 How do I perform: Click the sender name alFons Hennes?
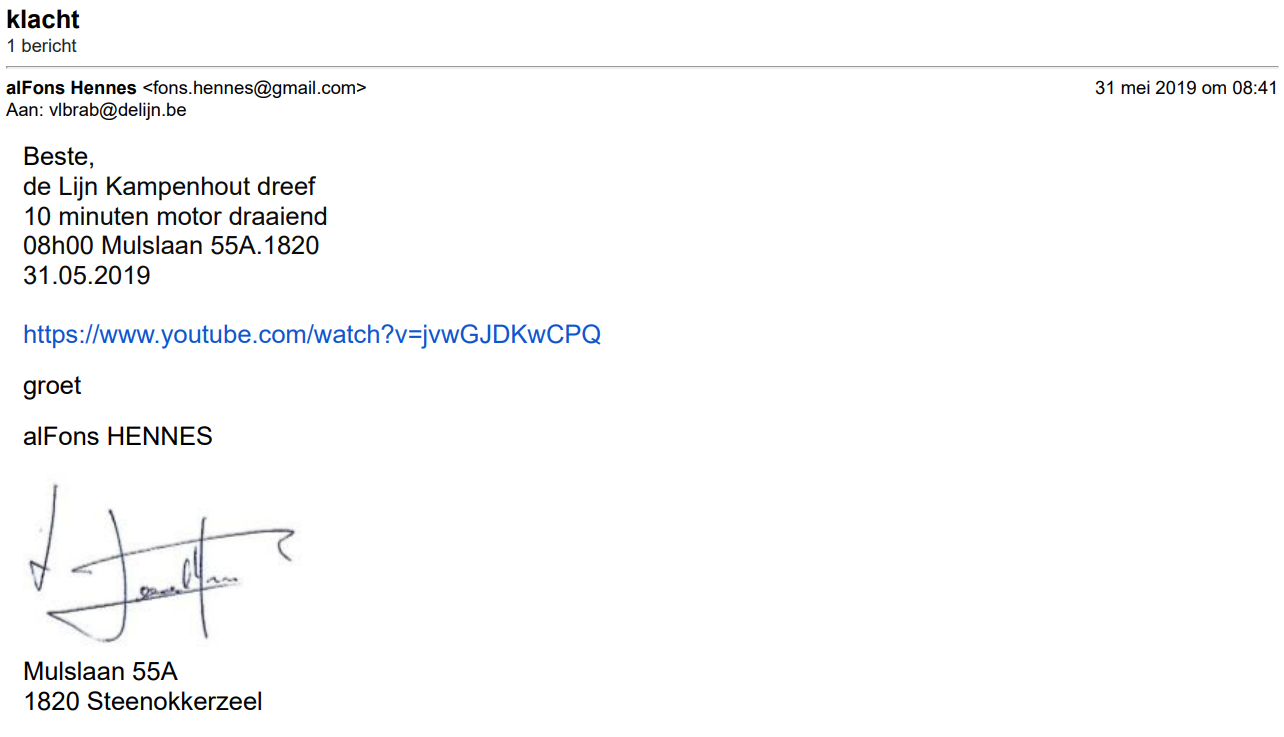(71, 88)
